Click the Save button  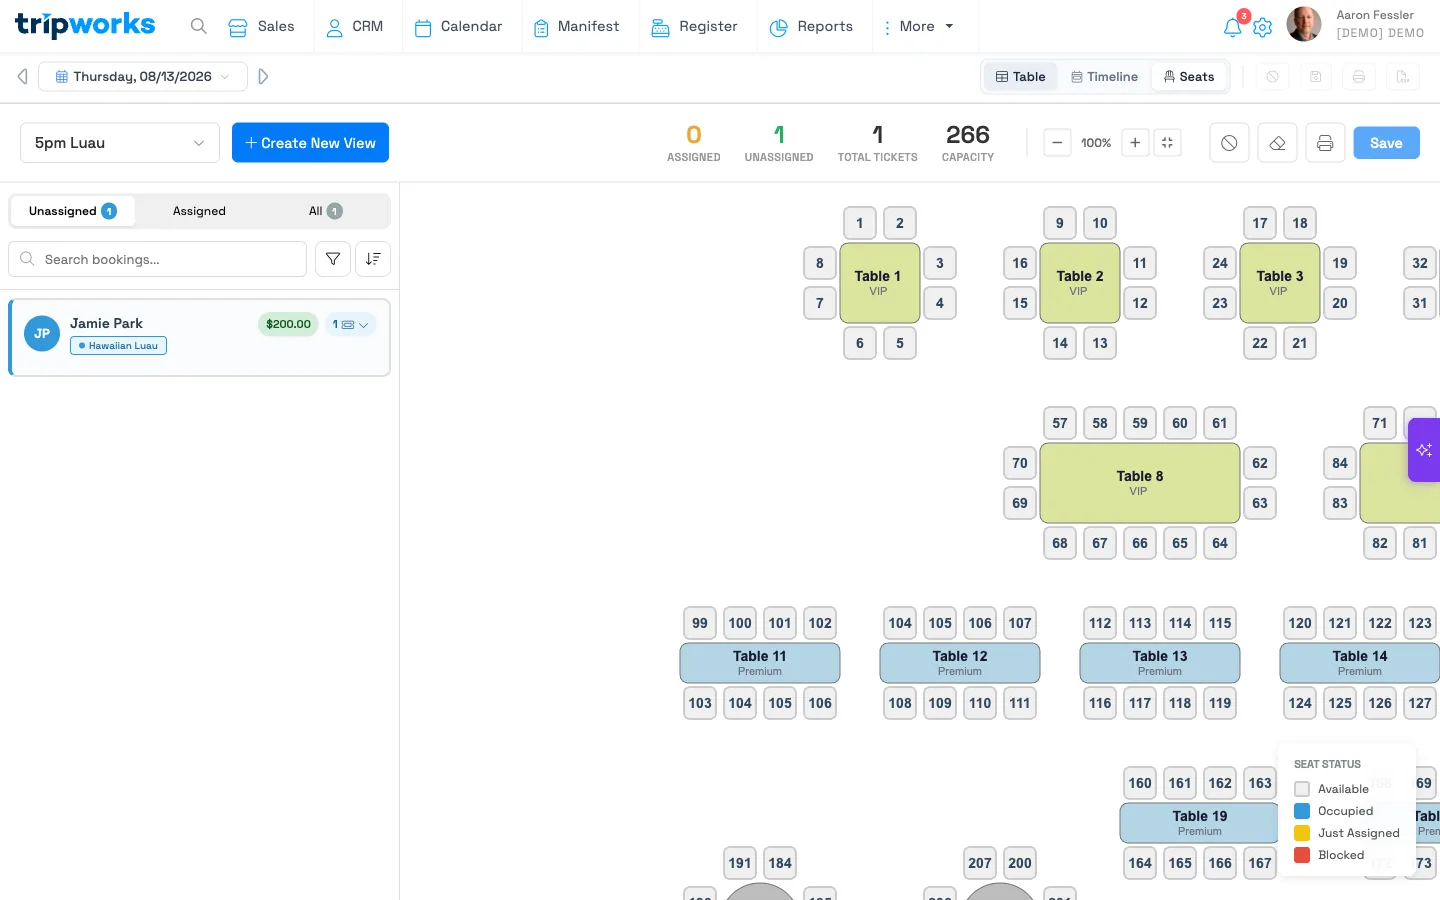point(1386,143)
